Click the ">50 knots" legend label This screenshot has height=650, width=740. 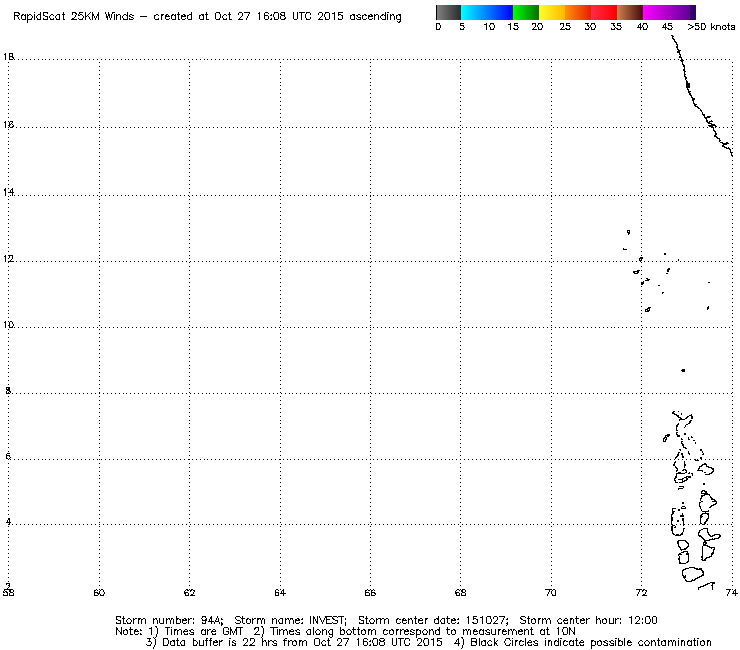pos(711,27)
